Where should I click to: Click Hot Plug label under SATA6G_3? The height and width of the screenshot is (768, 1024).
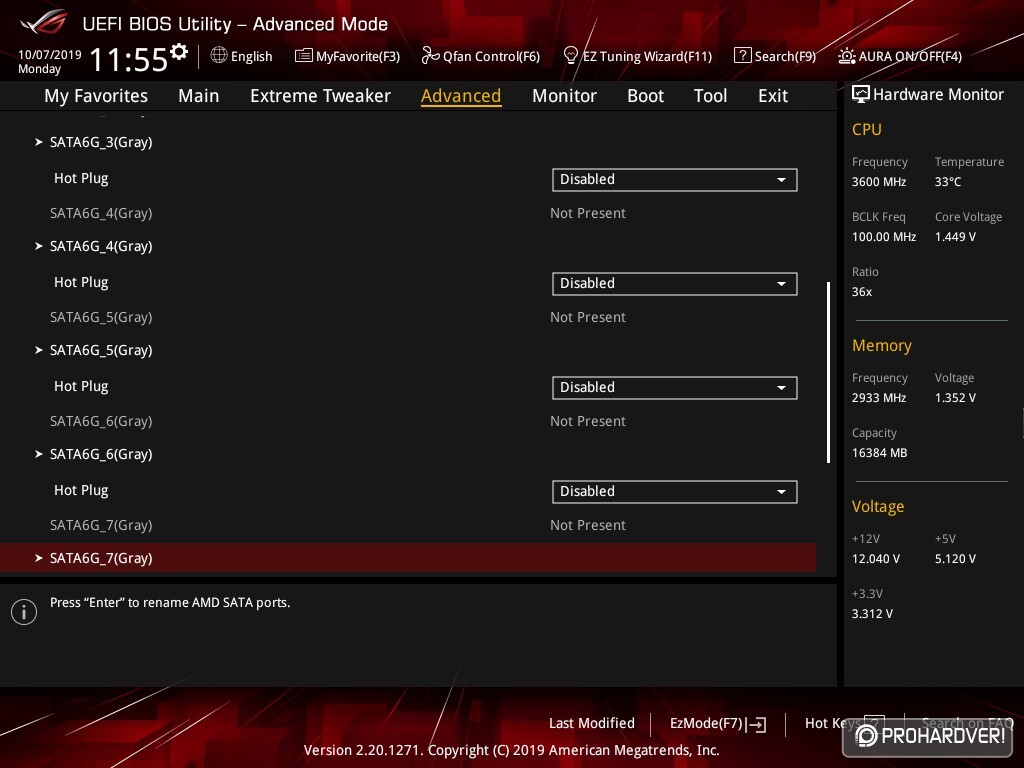click(x=81, y=178)
